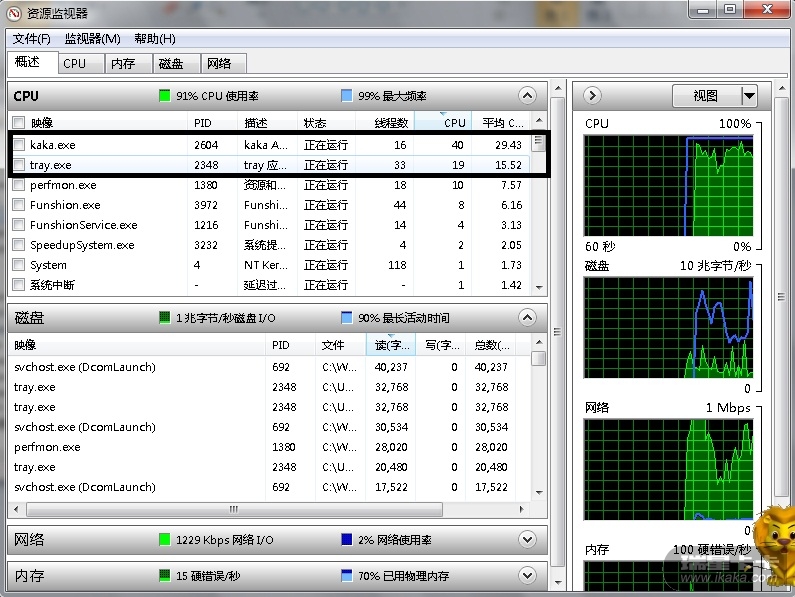Open the 帮助(H) menu
The height and width of the screenshot is (597, 795).
point(155,39)
